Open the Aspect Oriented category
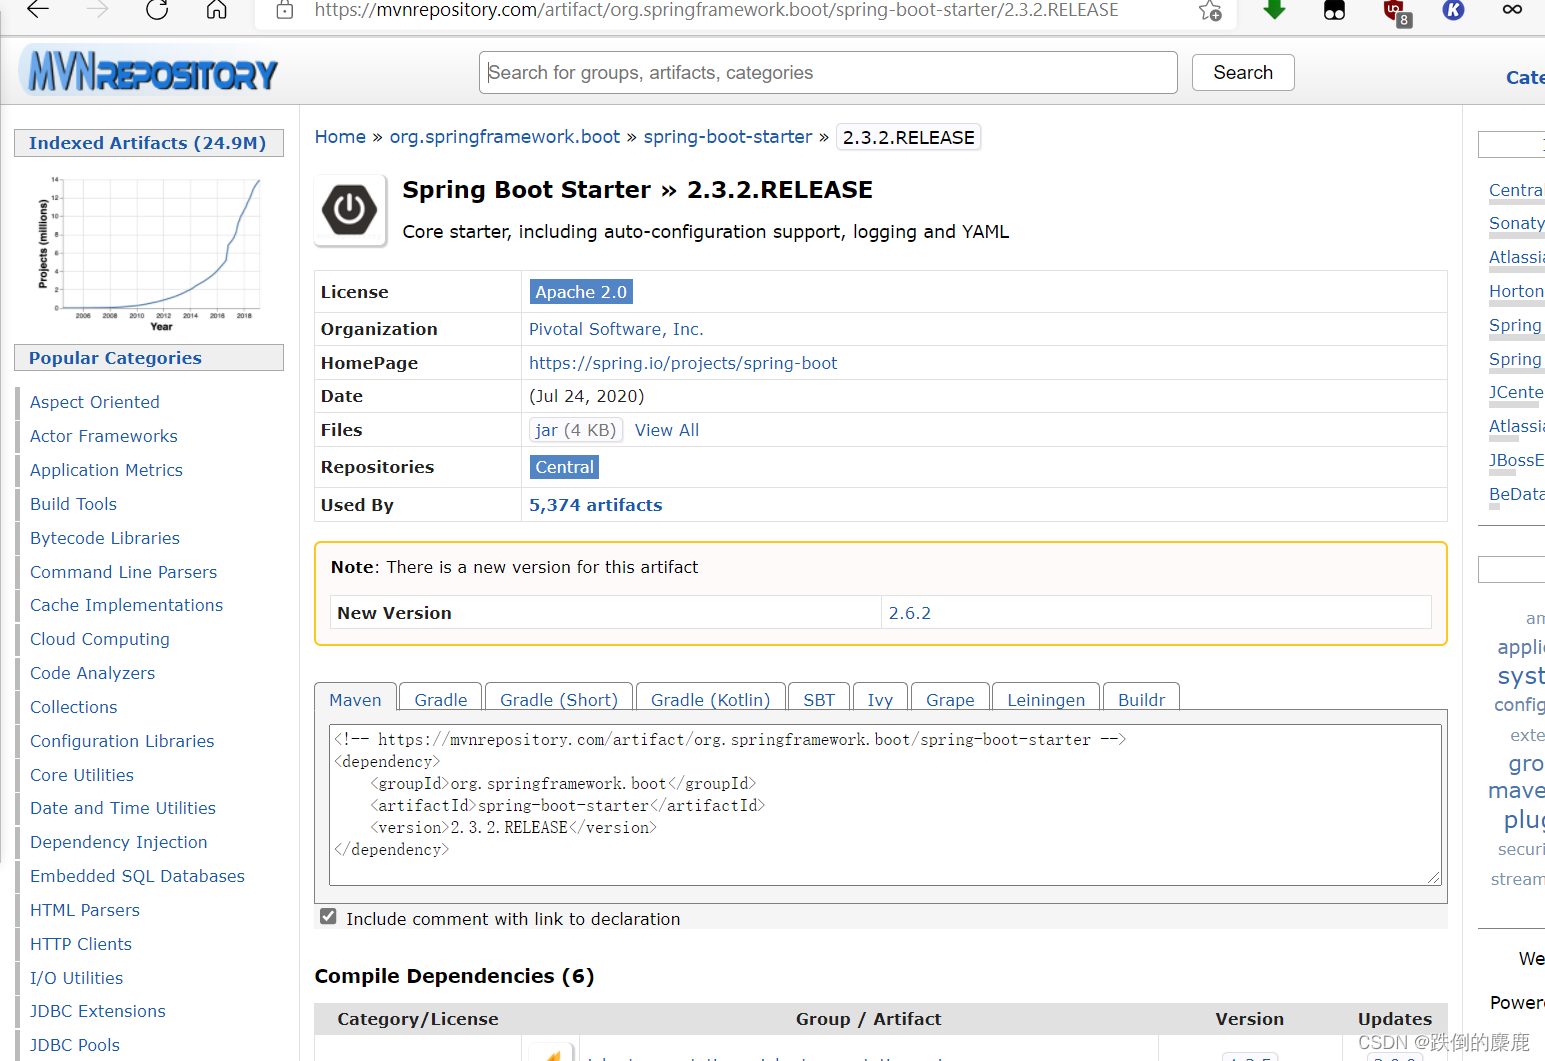Viewport: 1545px width, 1061px height. pyautogui.click(x=95, y=402)
